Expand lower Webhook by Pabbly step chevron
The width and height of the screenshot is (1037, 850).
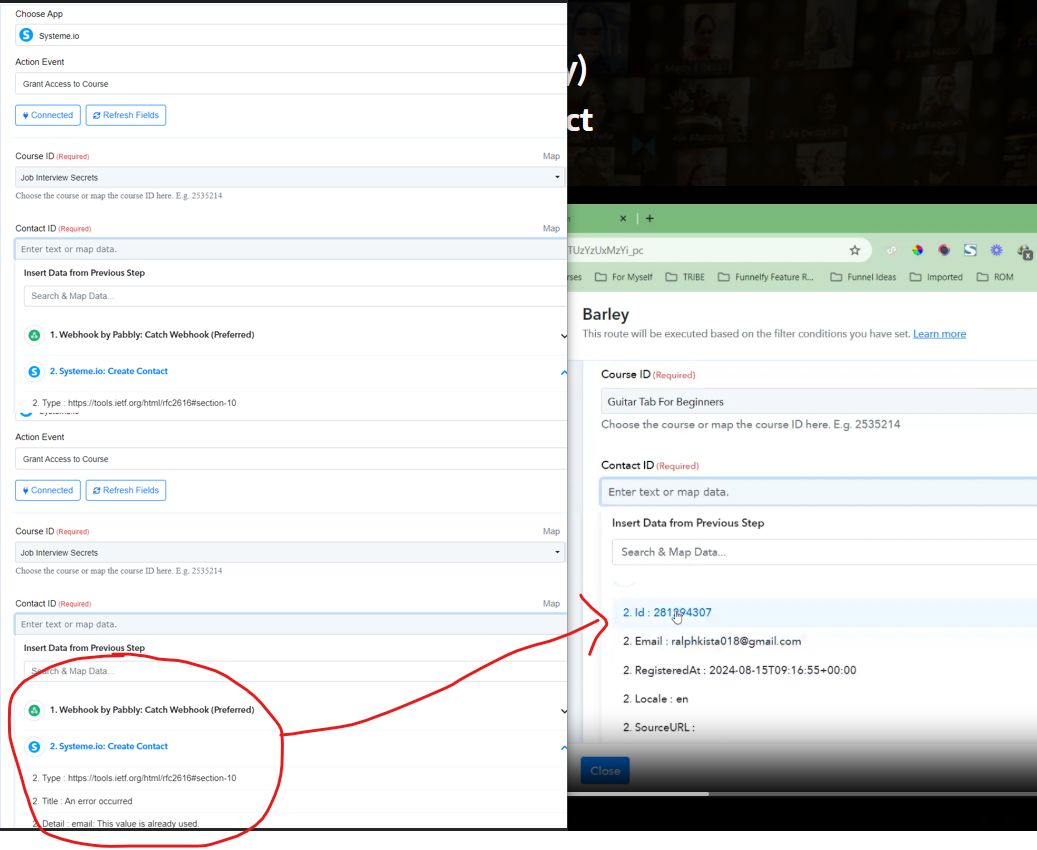click(x=563, y=710)
